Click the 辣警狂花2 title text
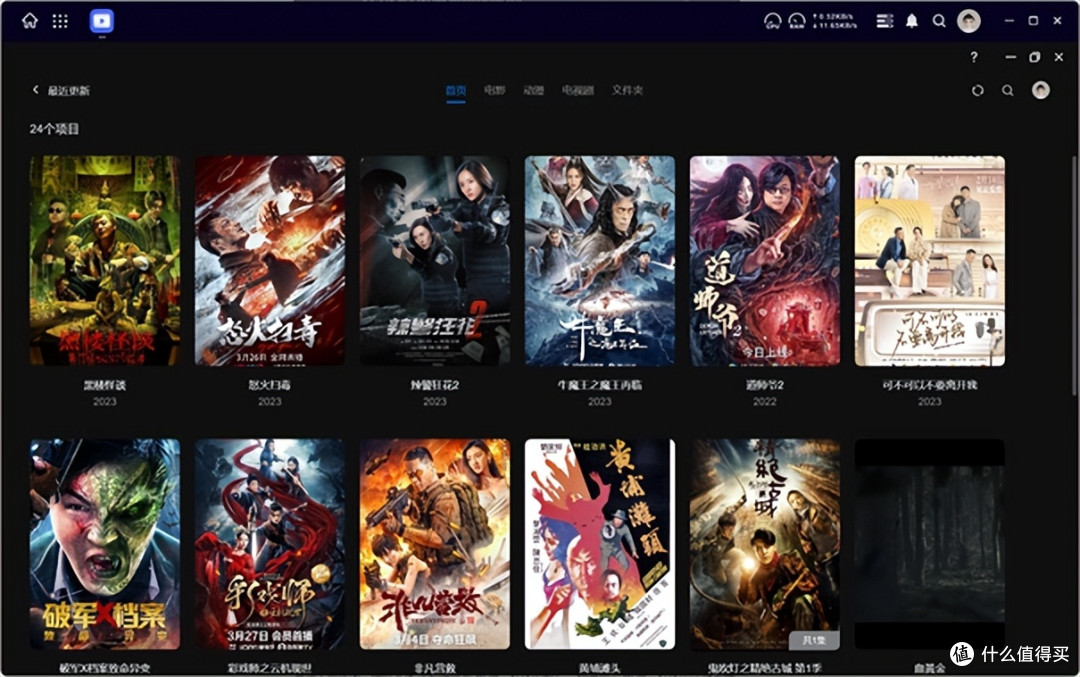Viewport: 1080px width, 677px height. 435,385
